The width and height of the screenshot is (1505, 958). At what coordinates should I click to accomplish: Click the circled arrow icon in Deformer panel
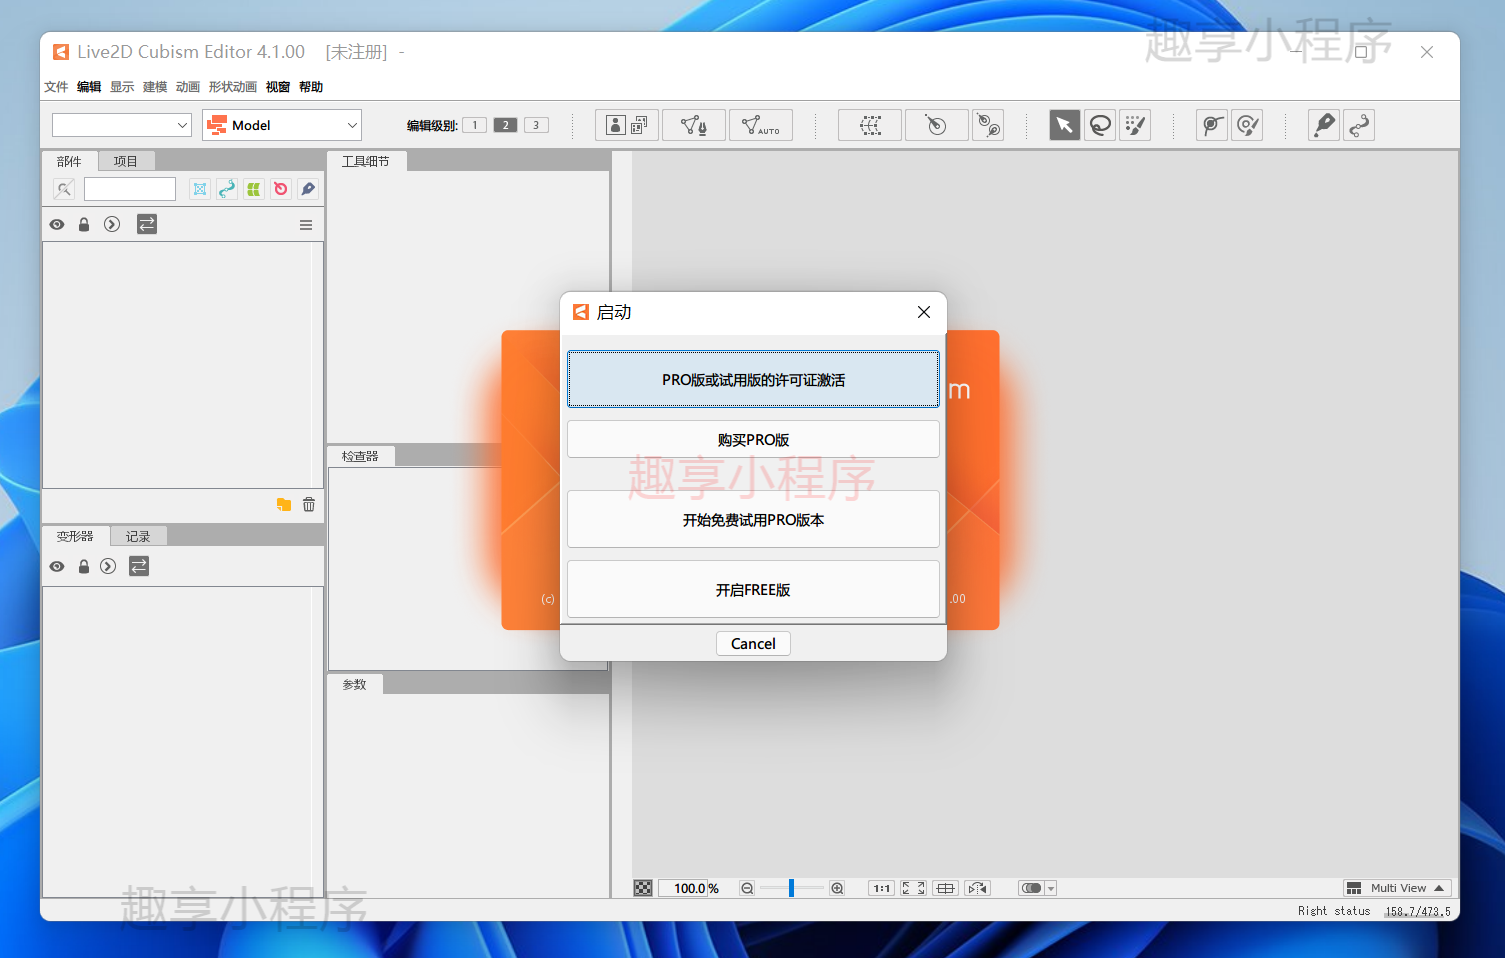pyautogui.click(x=108, y=567)
